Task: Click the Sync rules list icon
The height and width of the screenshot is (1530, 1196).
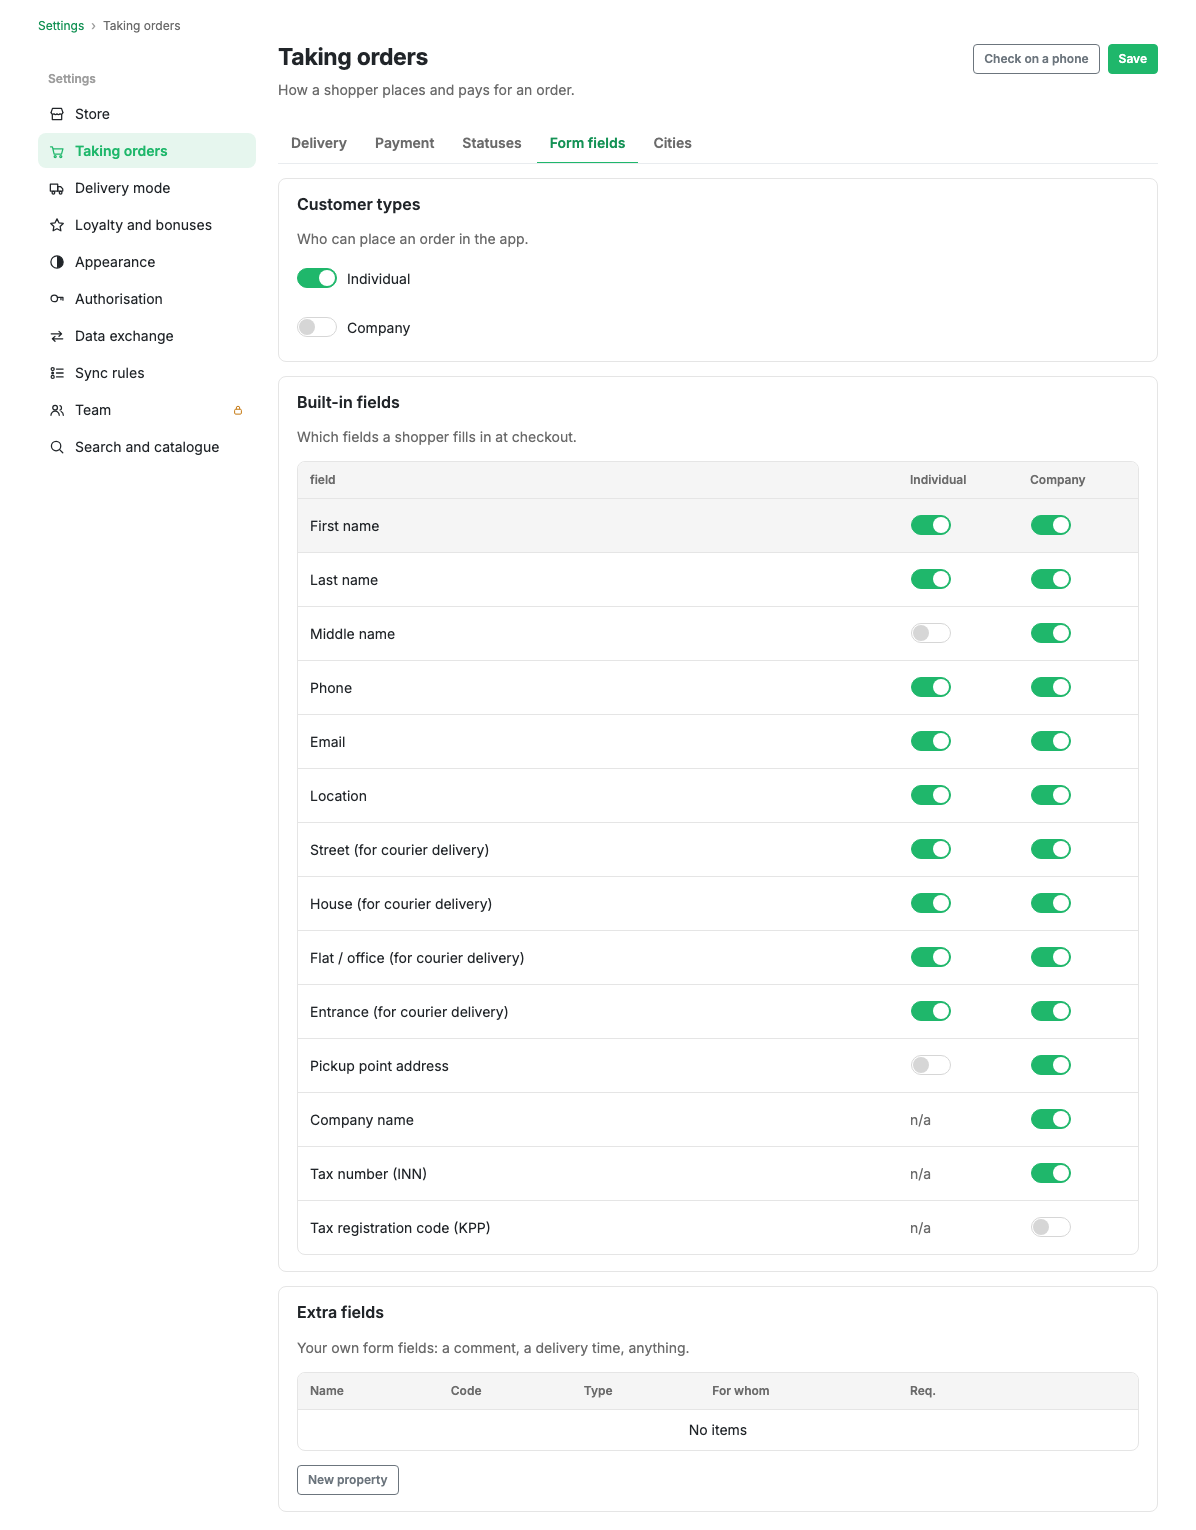Action: [57, 373]
